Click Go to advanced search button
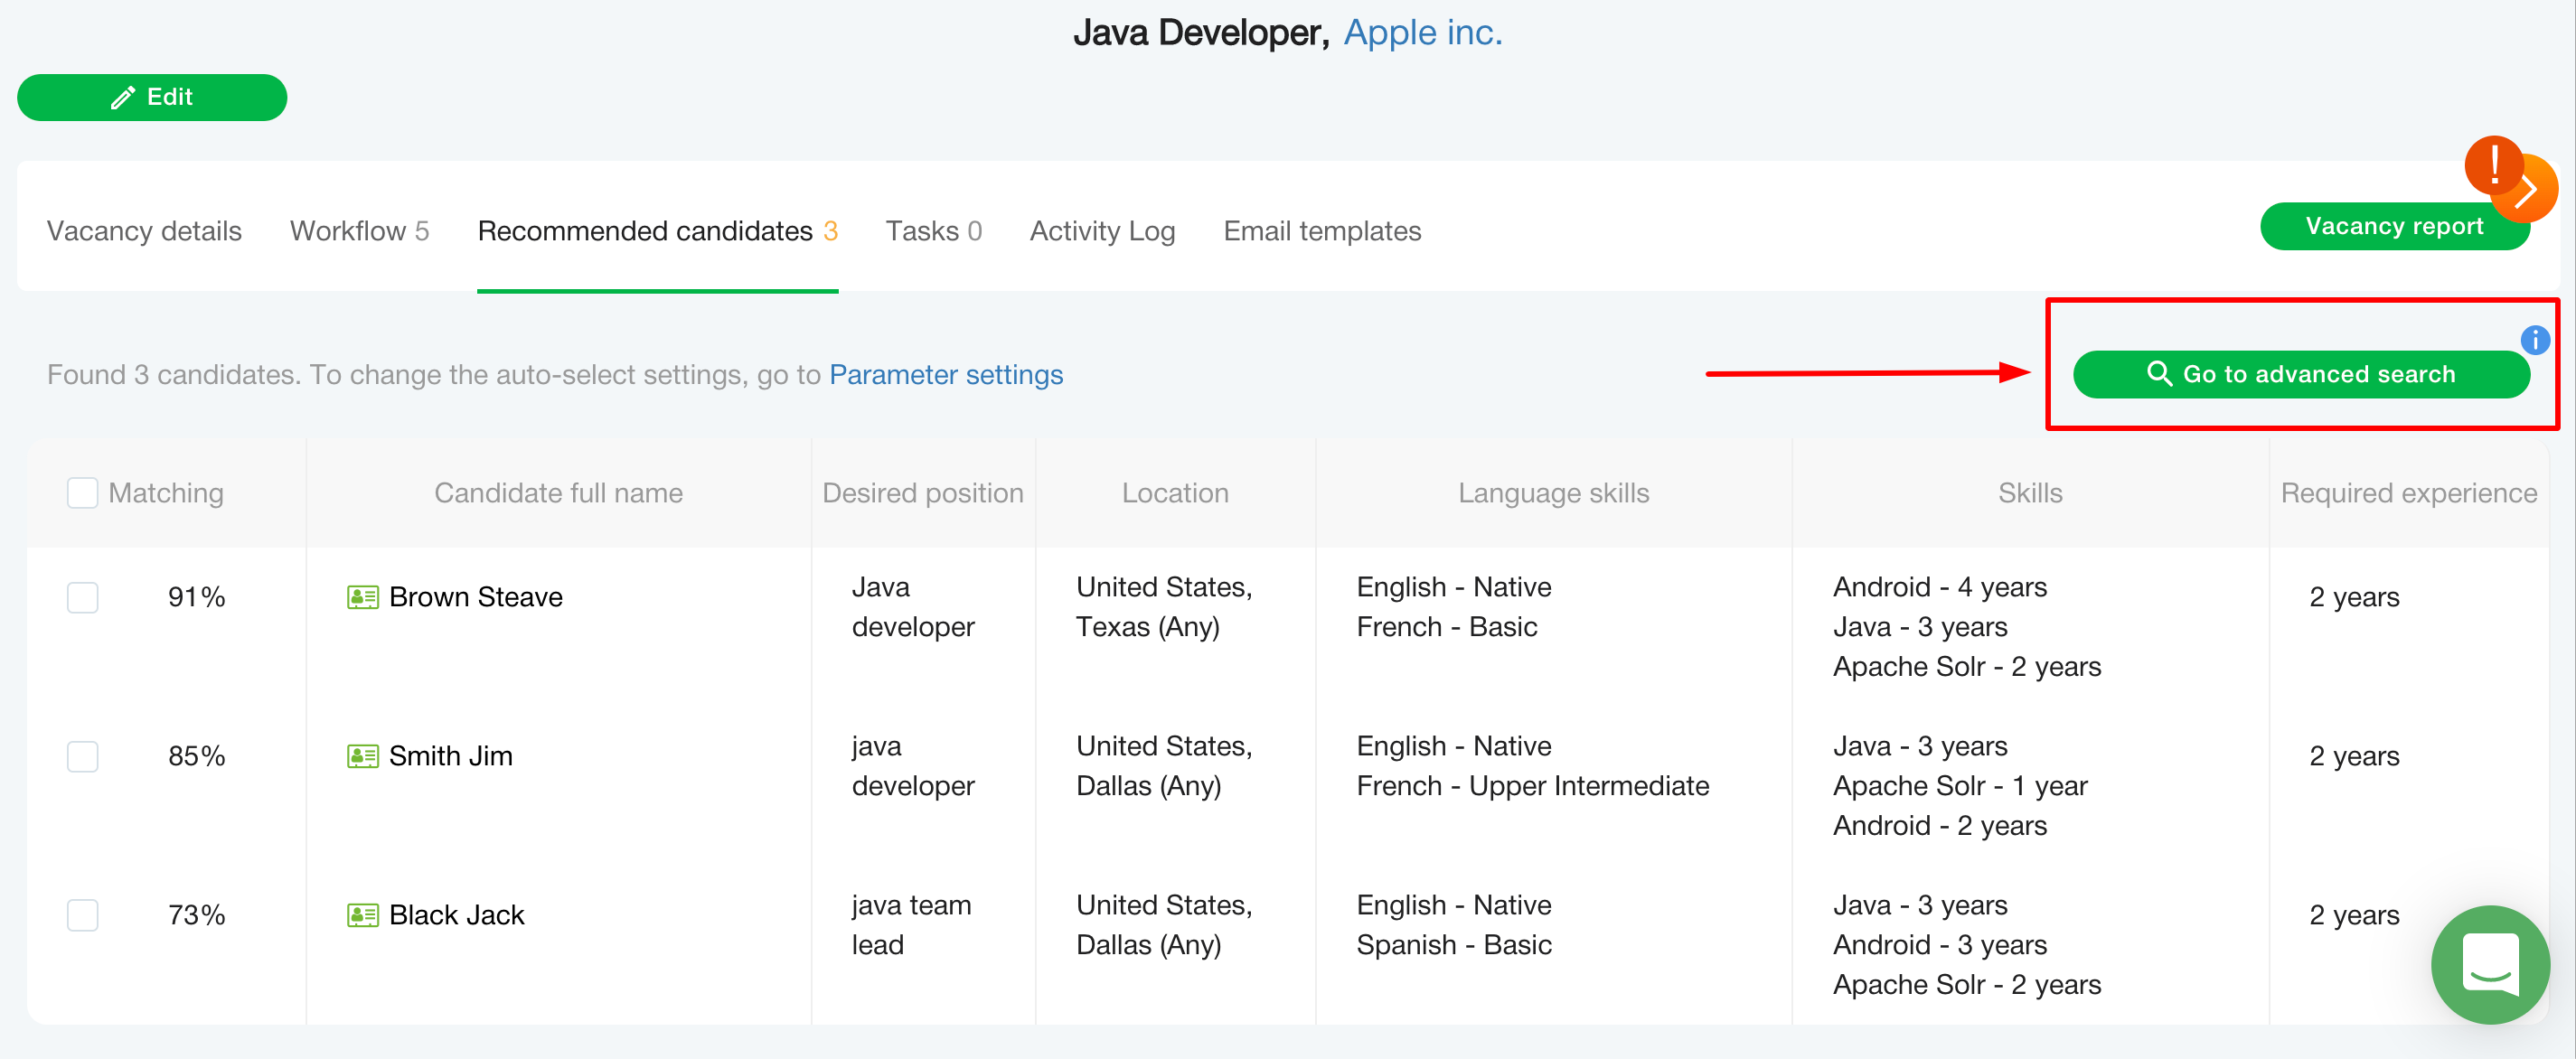The height and width of the screenshot is (1059, 2576). [2300, 374]
